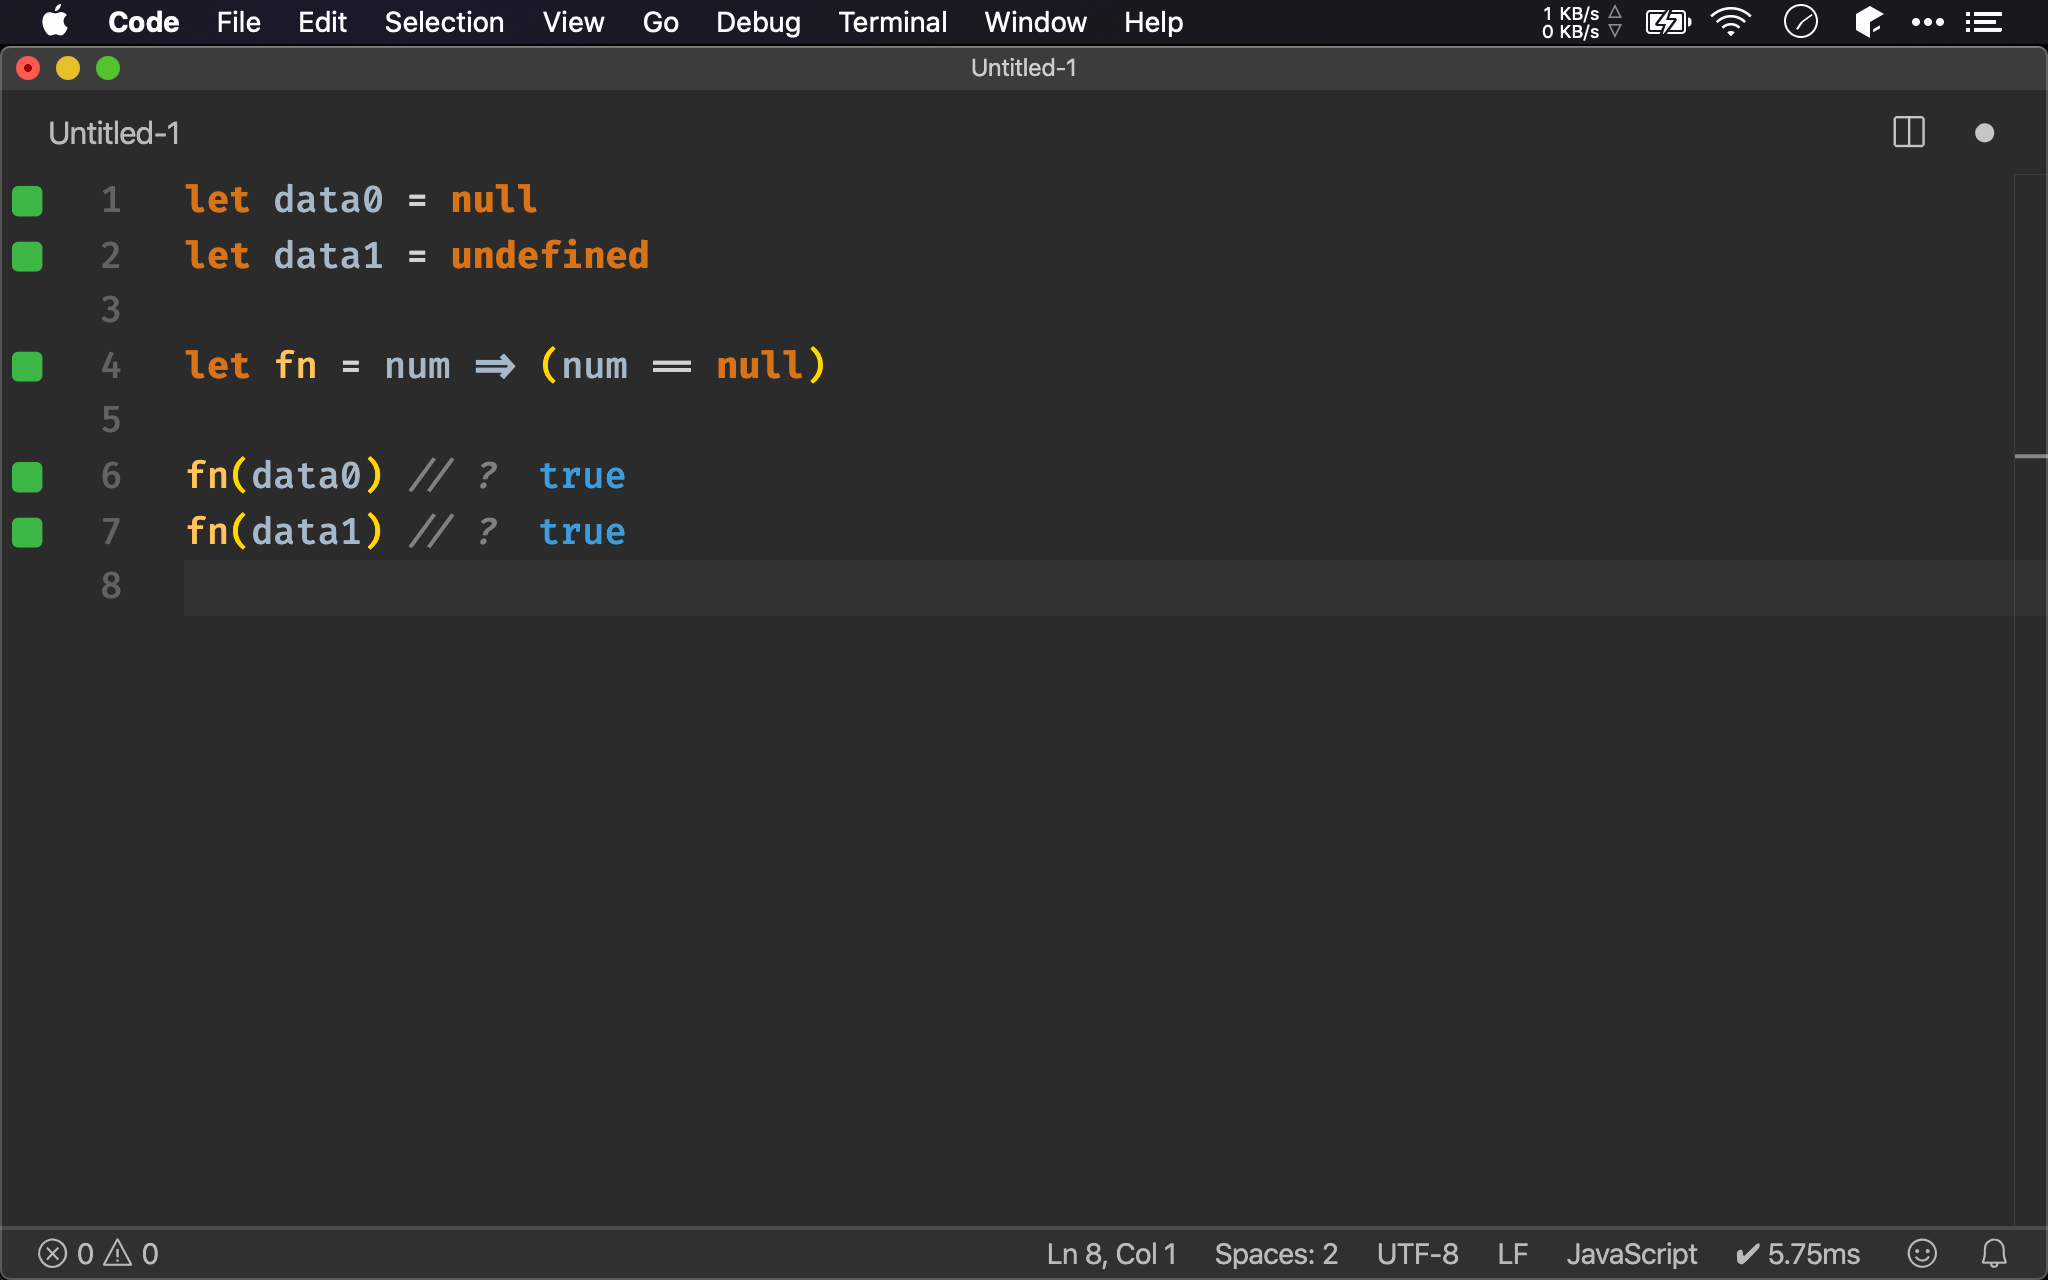
Task: Click the Quokka 5.75ms checkmark status
Action: (x=1797, y=1253)
